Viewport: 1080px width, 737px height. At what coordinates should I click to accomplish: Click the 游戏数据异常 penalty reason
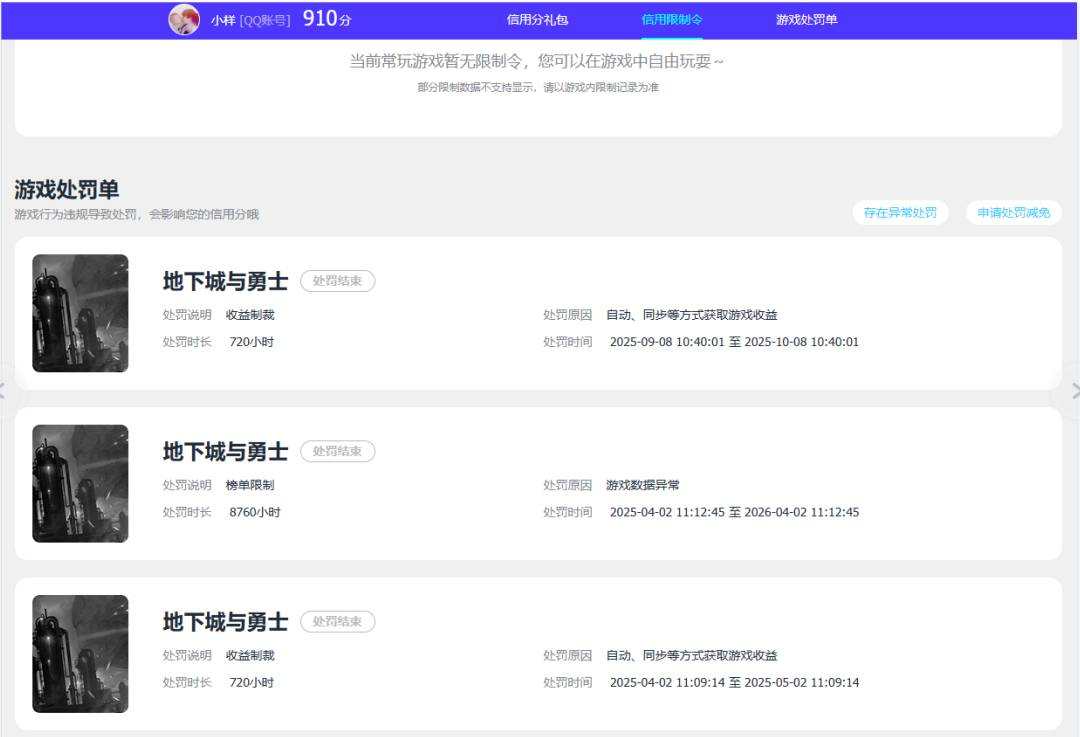click(643, 485)
